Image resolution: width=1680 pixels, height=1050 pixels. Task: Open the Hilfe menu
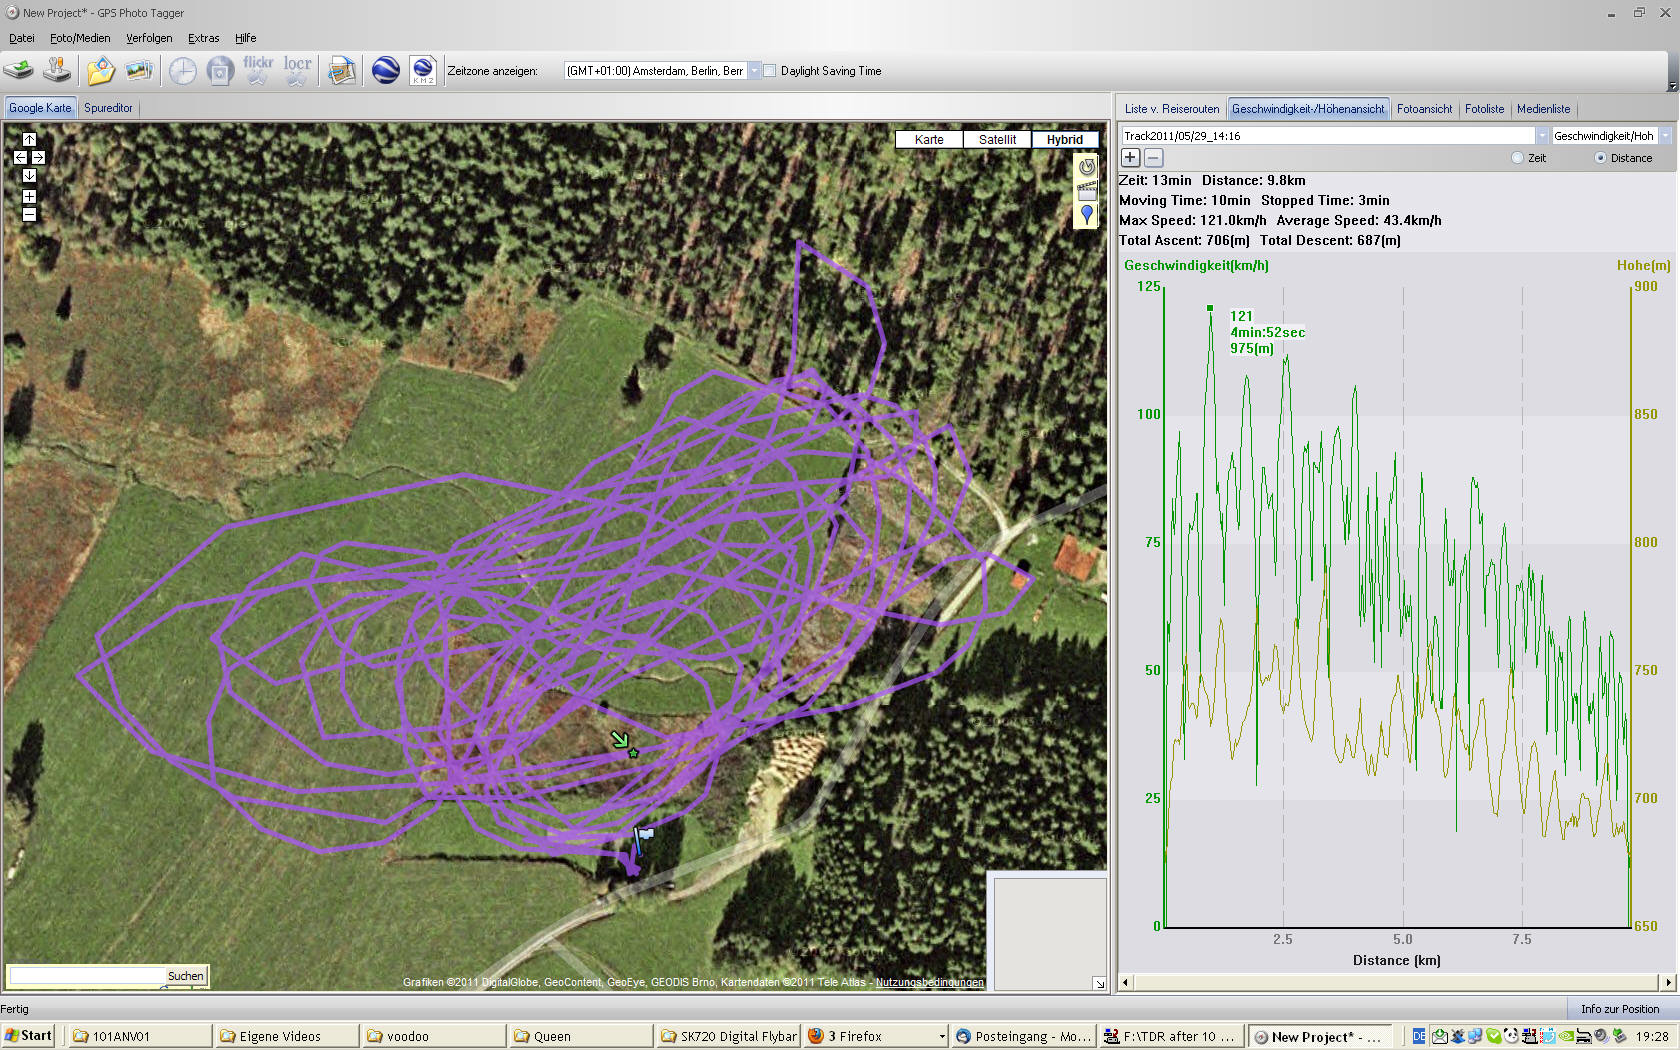245,38
